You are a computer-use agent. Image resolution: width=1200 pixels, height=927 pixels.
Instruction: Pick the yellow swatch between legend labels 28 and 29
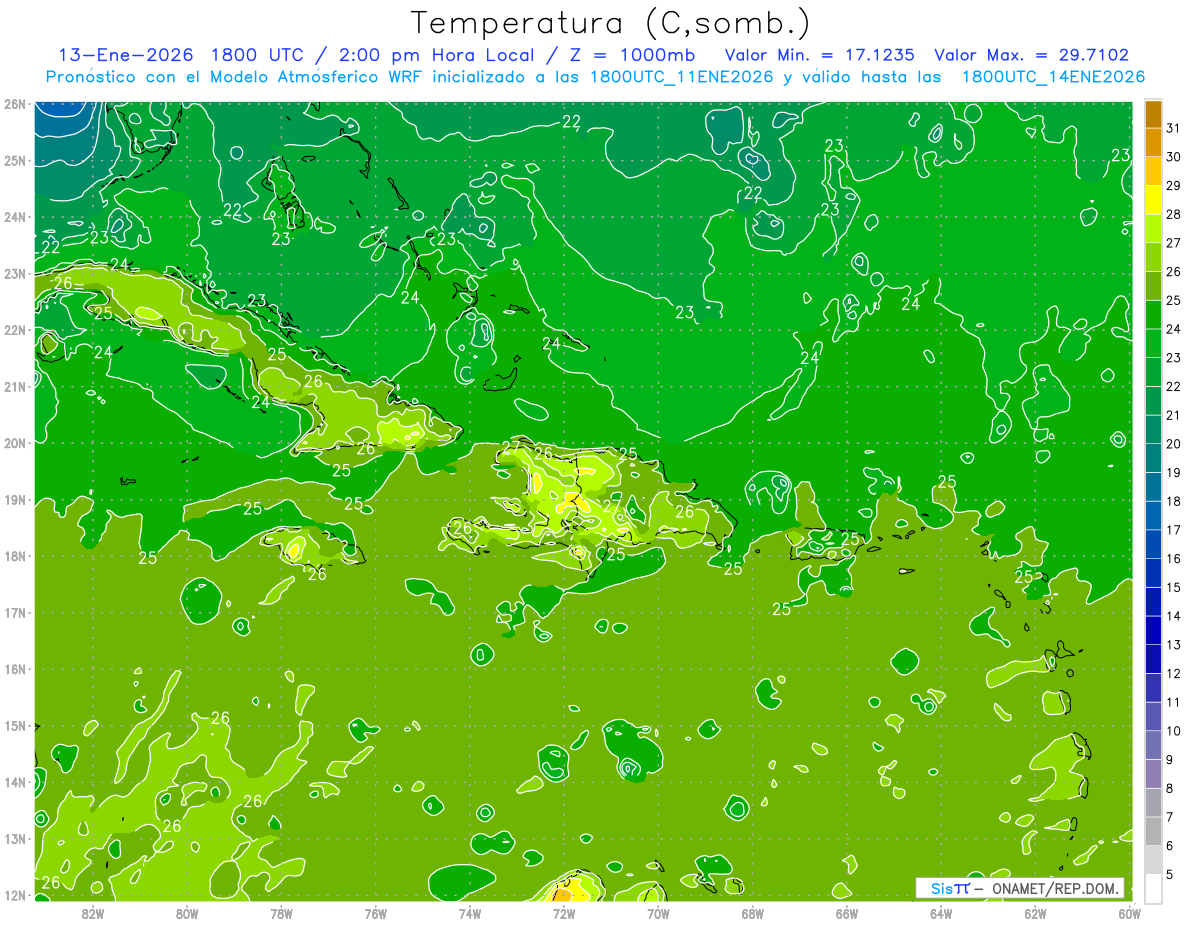(x=1153, y=200)
